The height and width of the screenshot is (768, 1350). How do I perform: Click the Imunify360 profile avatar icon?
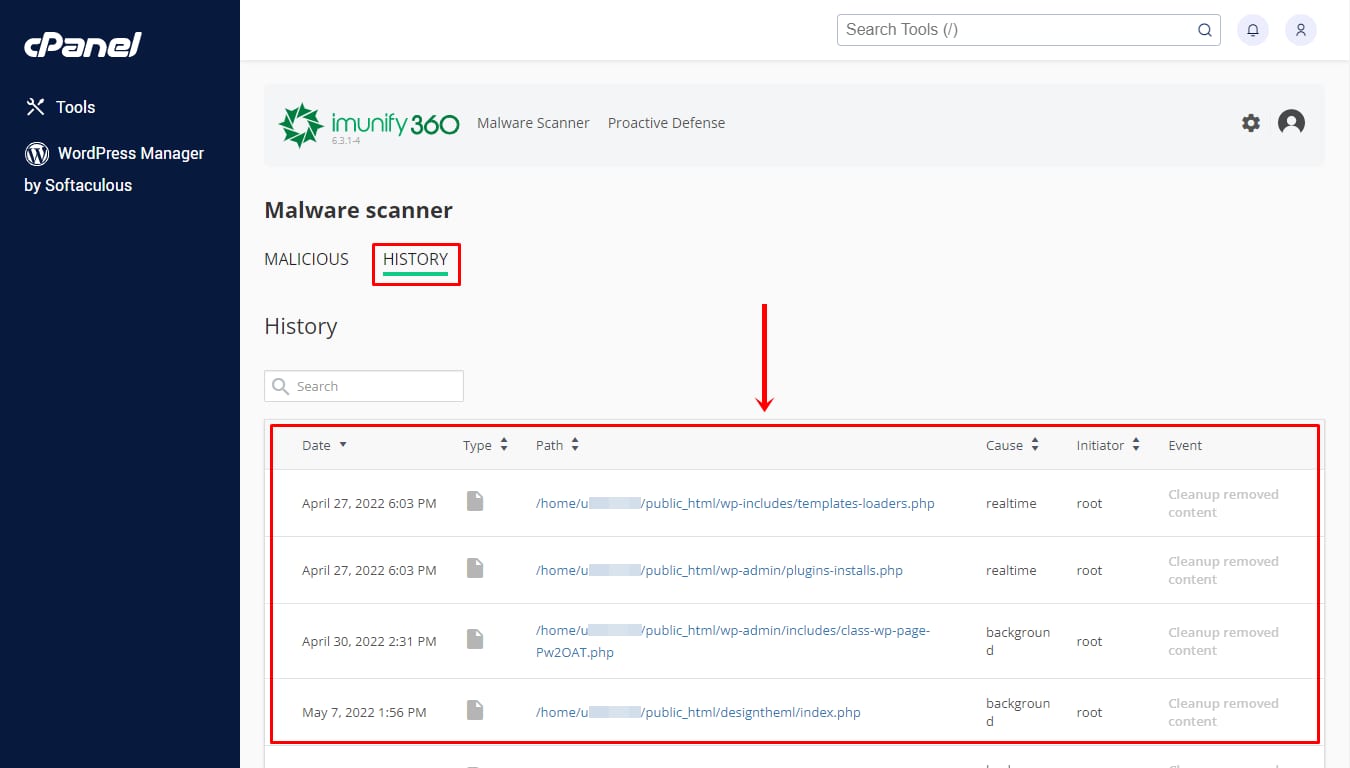click(1291, 123)
